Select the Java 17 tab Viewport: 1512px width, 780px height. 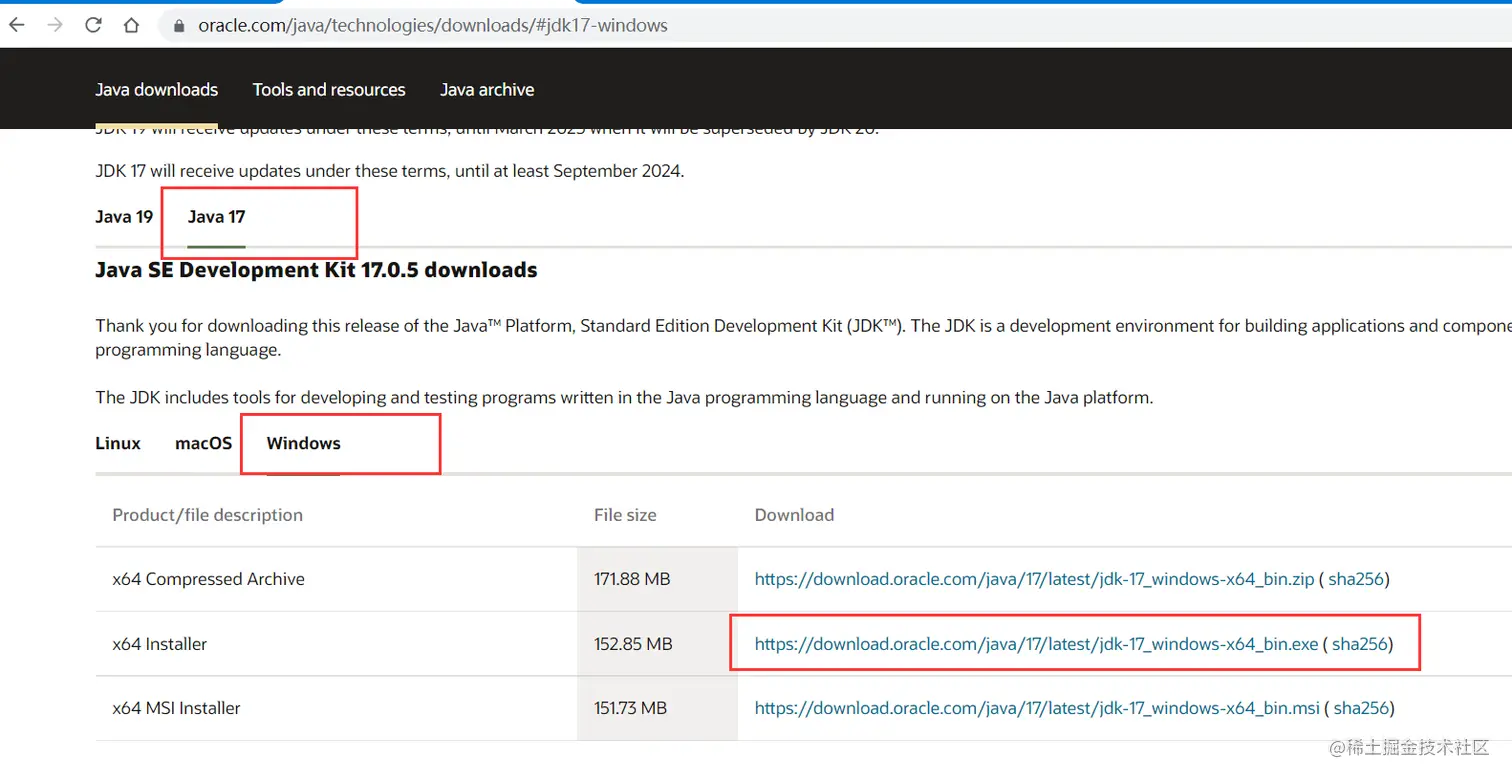click(216, 217)
